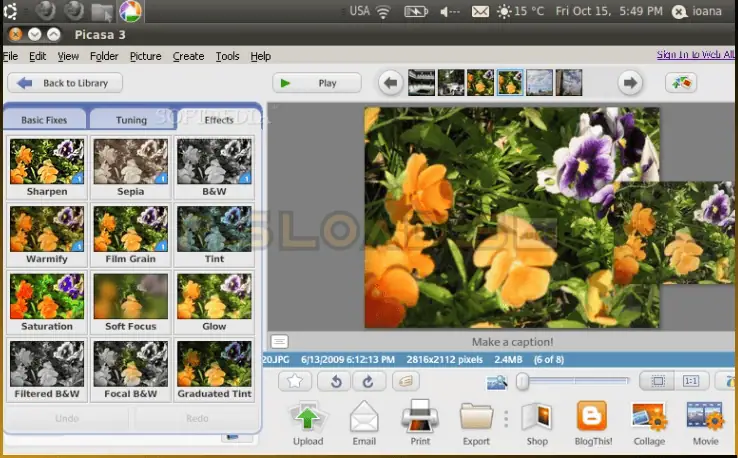The height and width of the screenshot is (458, 738).
Task: Open the Export folder icon
Action: [476, 418]
